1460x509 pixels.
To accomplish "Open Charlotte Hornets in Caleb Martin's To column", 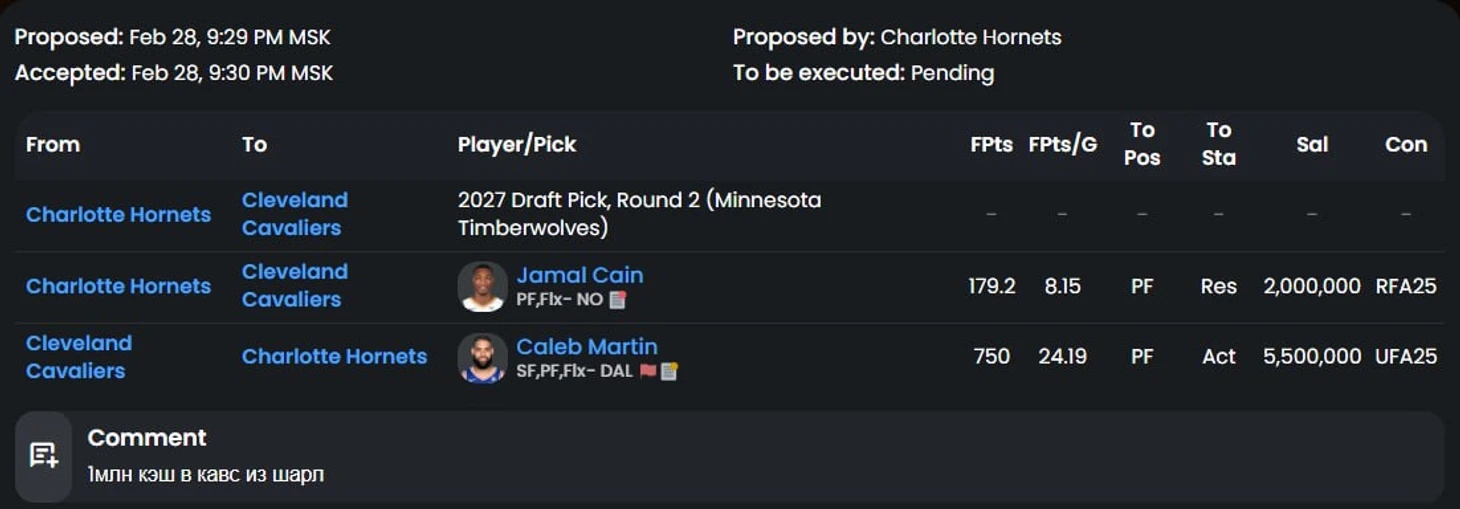I will click(x=334, y=356).
